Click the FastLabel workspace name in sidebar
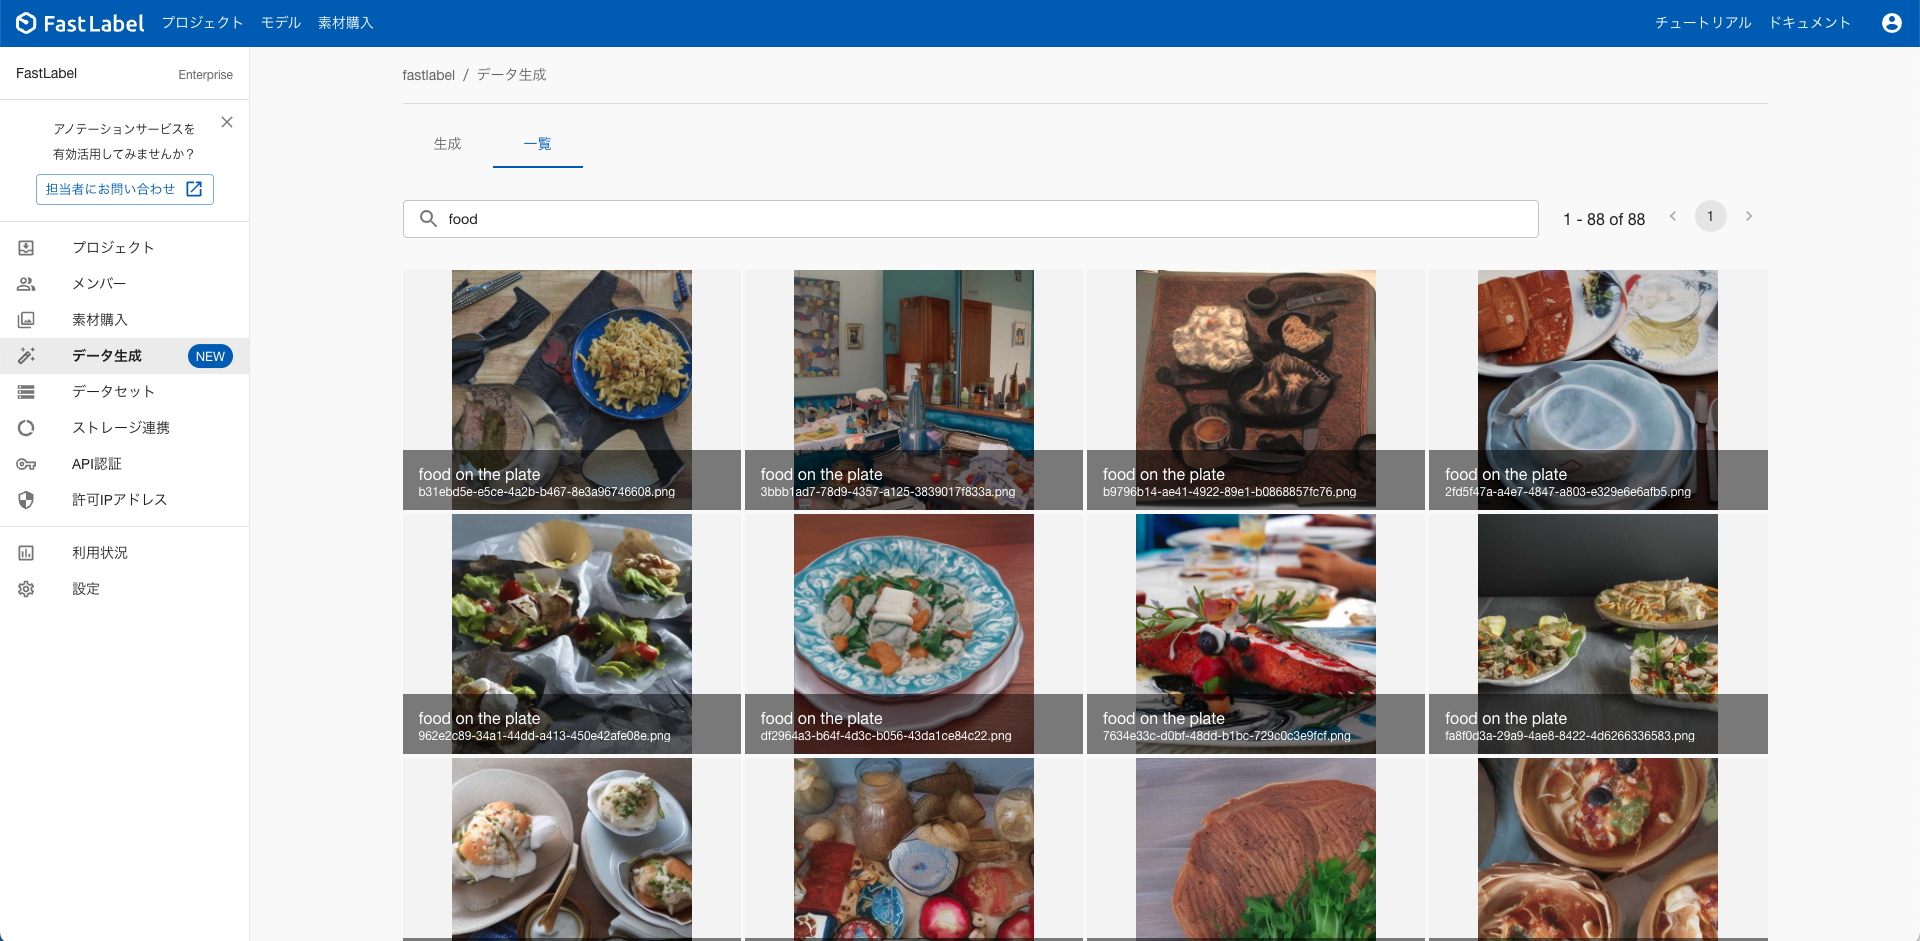This screenshot has width=1920, height=941. pos(47,74)
